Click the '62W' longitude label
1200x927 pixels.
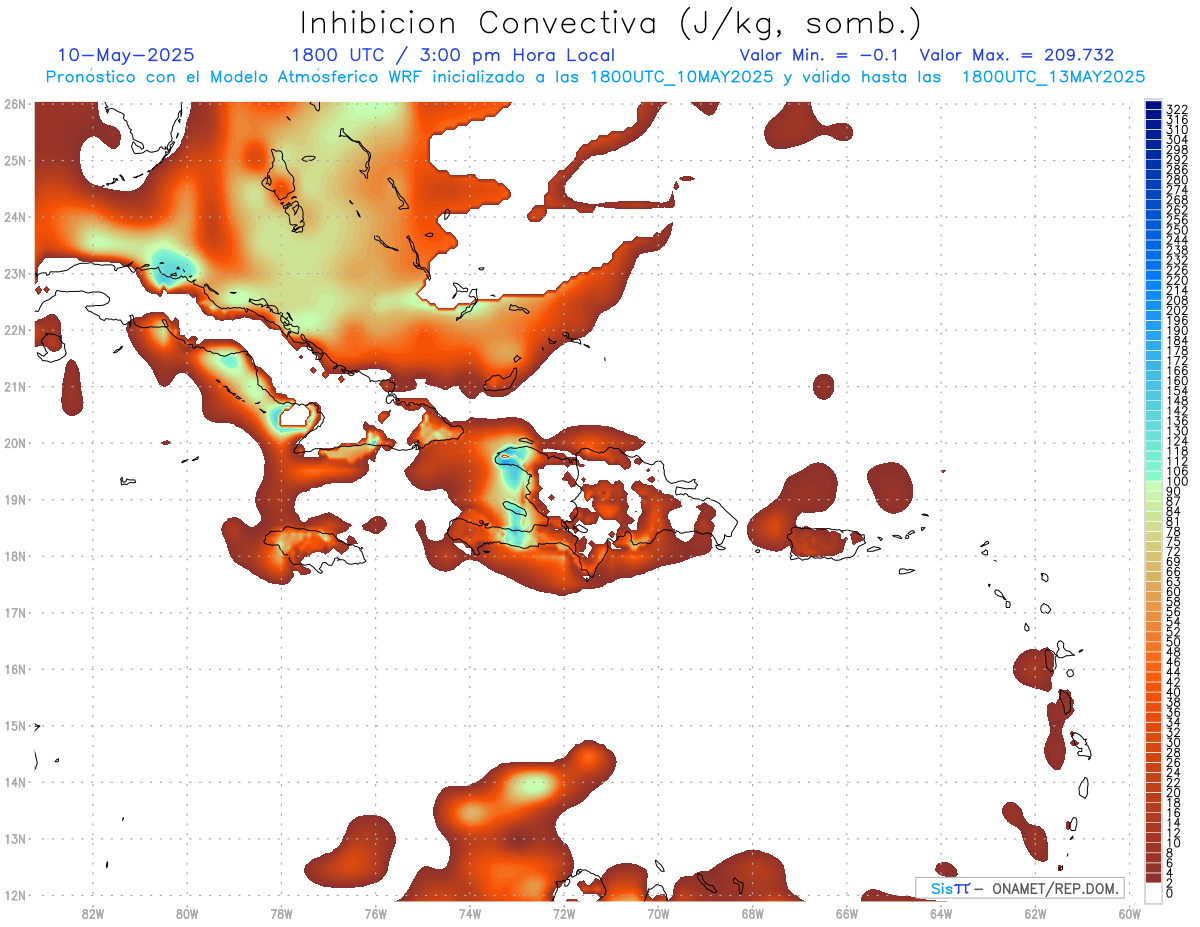[x=1035, y=912]
